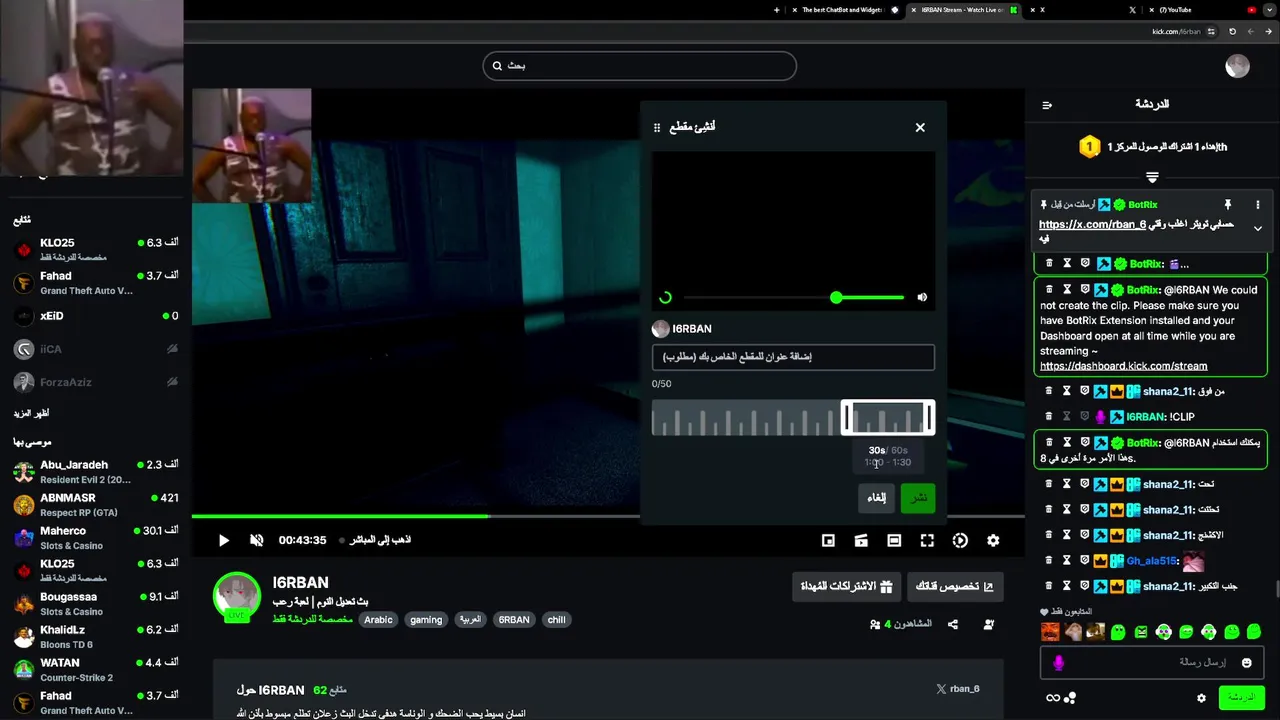
Task: Timeout user on the 'من فوق' message
Action: coord(1067,391)
